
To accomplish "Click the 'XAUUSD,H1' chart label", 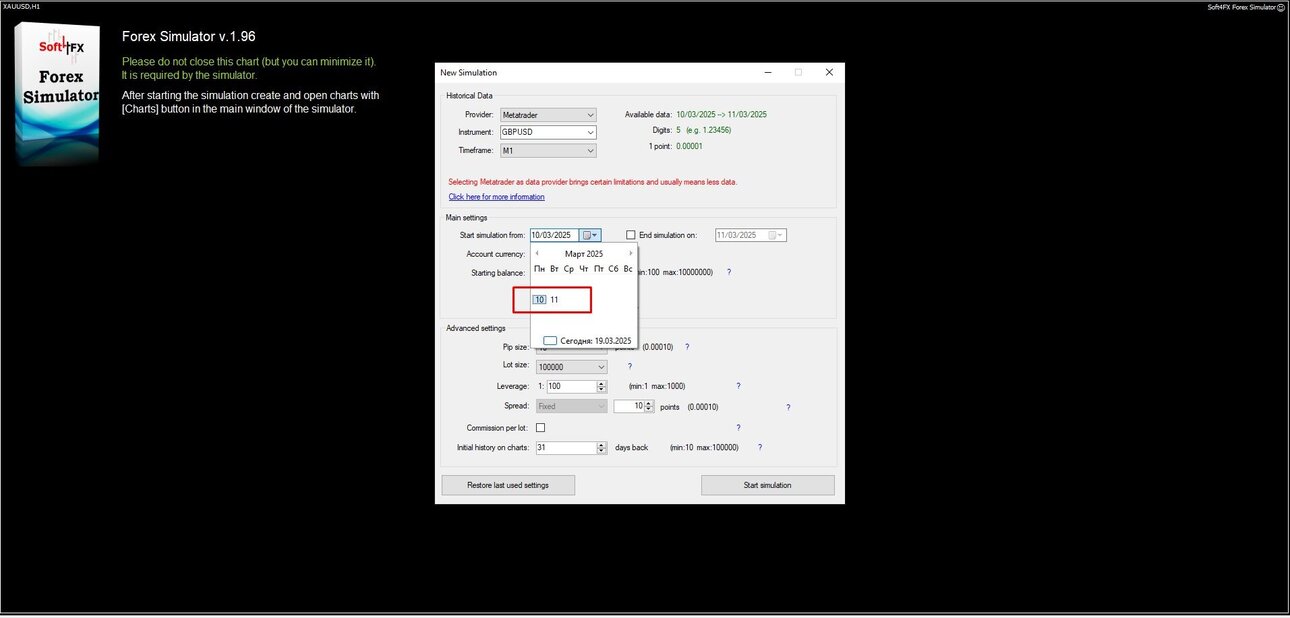I will click(x=20, y=6).
